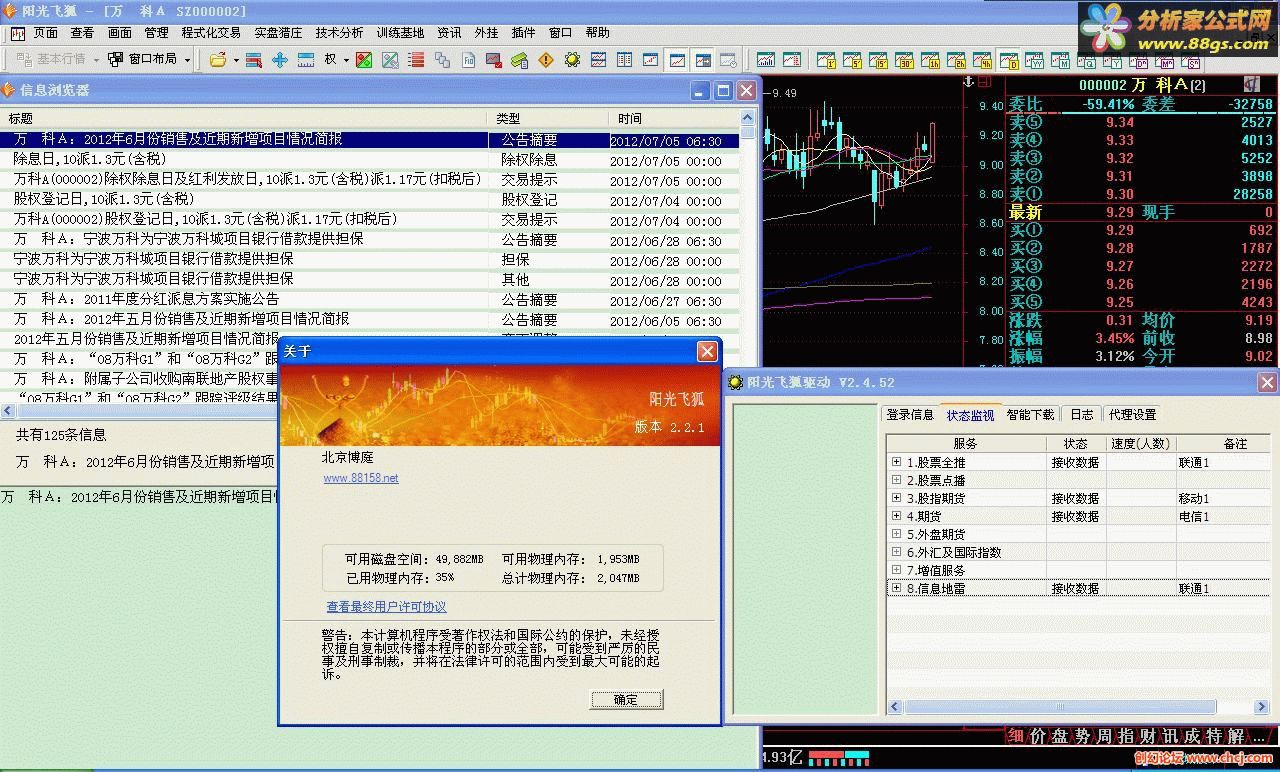This screenshot has width=1280, height=772.
Task: Toggle the Dn multi-day period button
Action: tap(1137, 60)
